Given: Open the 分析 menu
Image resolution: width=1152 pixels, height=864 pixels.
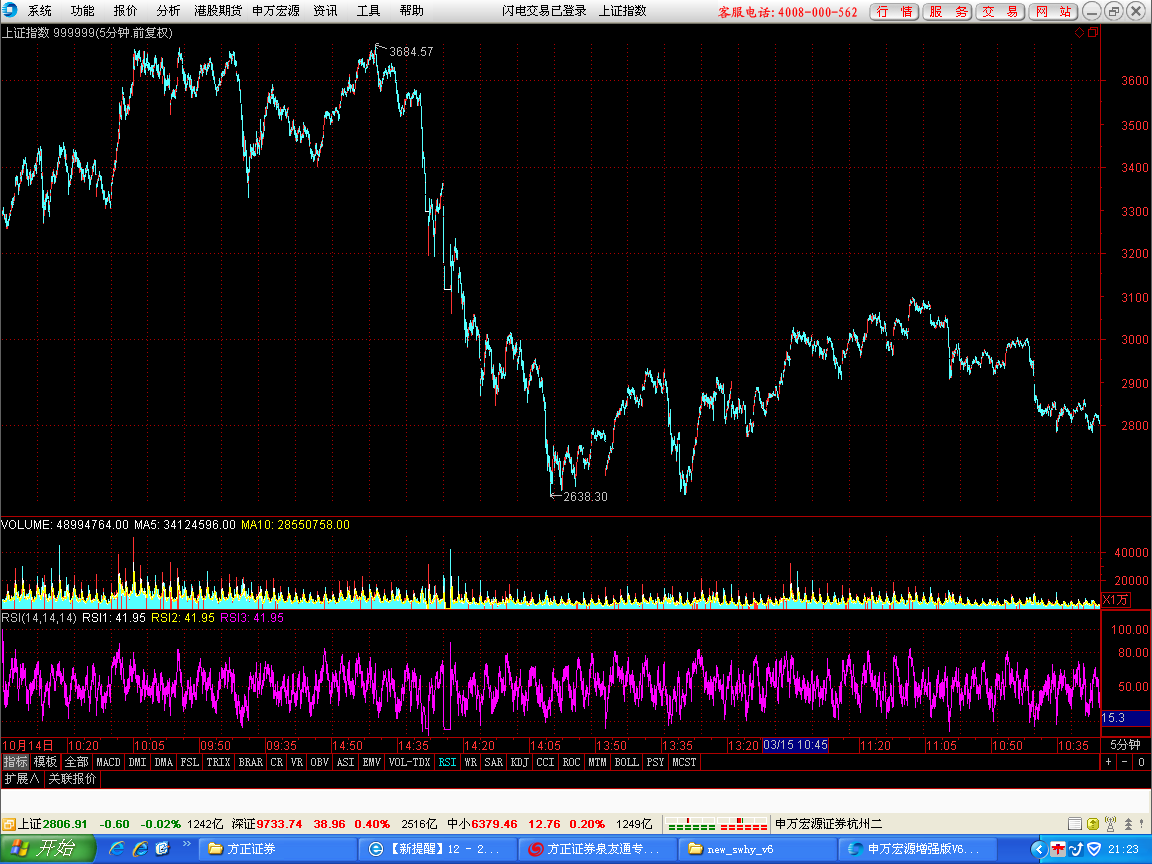Looking at the screenshot, I should [168, 11].
